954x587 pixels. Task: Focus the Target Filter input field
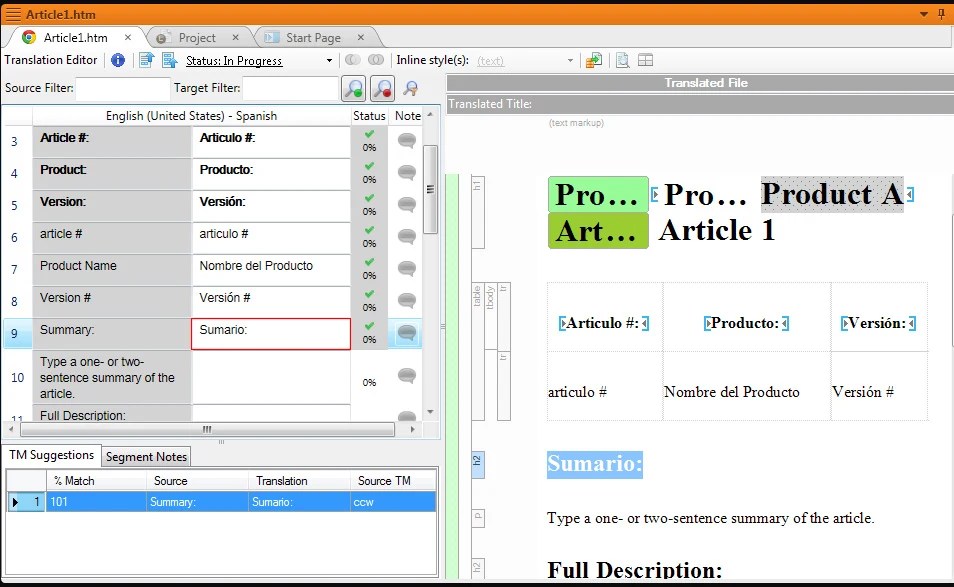[x=290, y=89]
